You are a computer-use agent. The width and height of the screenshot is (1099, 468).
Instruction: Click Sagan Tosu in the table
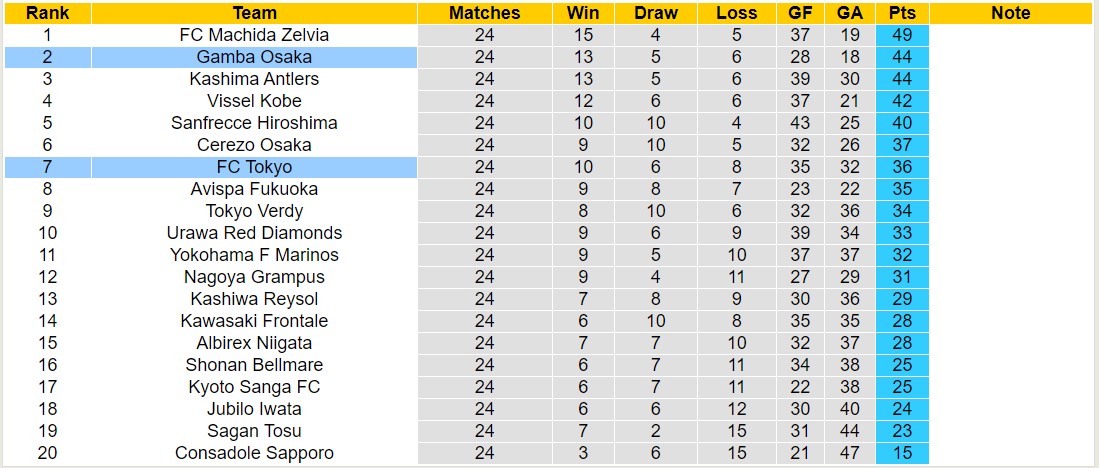click(254, 431)
